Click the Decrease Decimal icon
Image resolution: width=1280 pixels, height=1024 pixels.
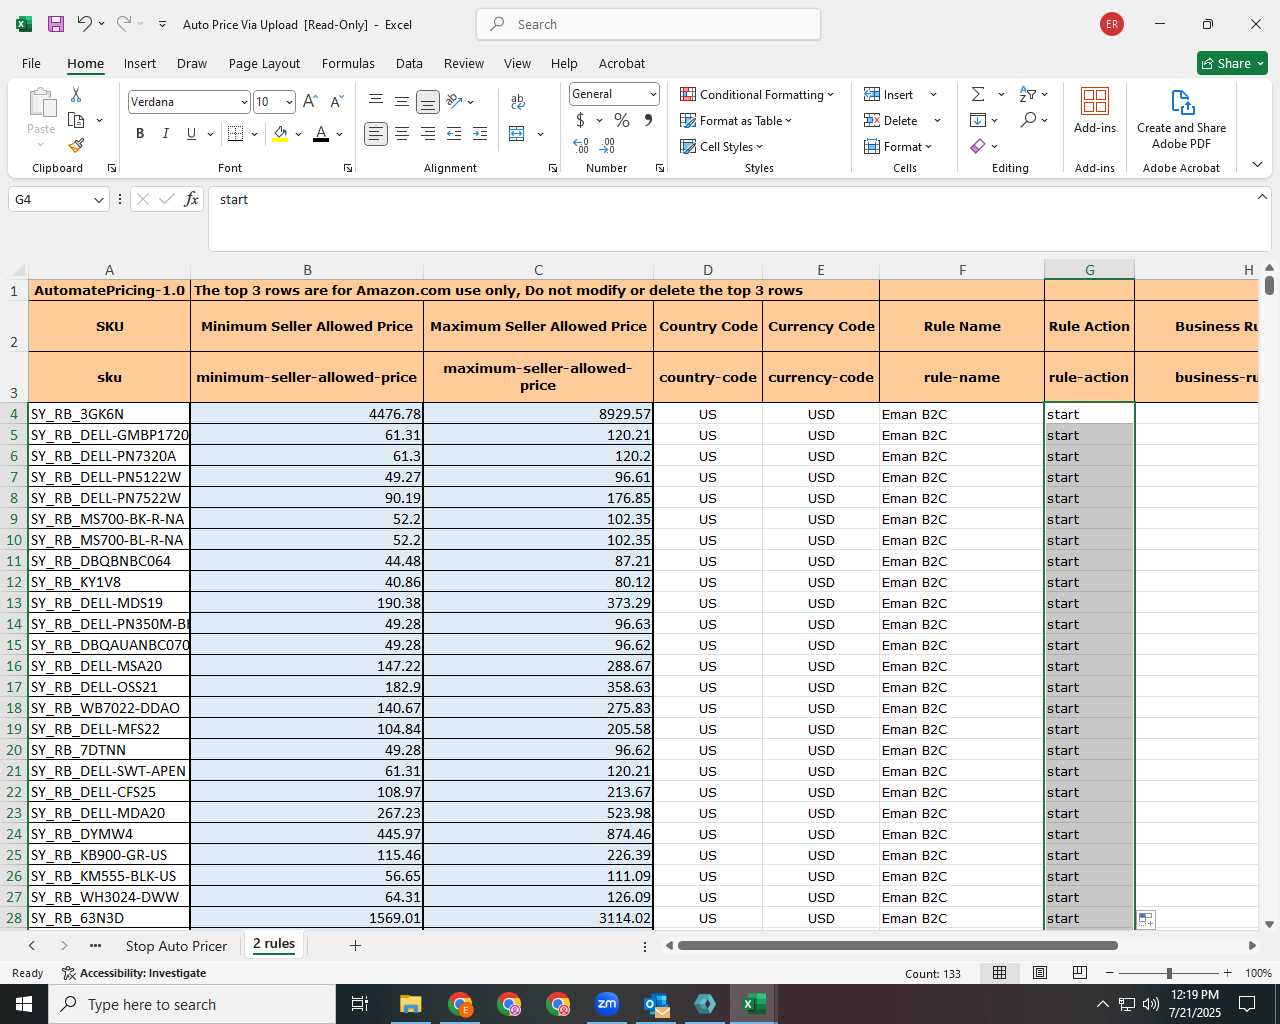607,146
